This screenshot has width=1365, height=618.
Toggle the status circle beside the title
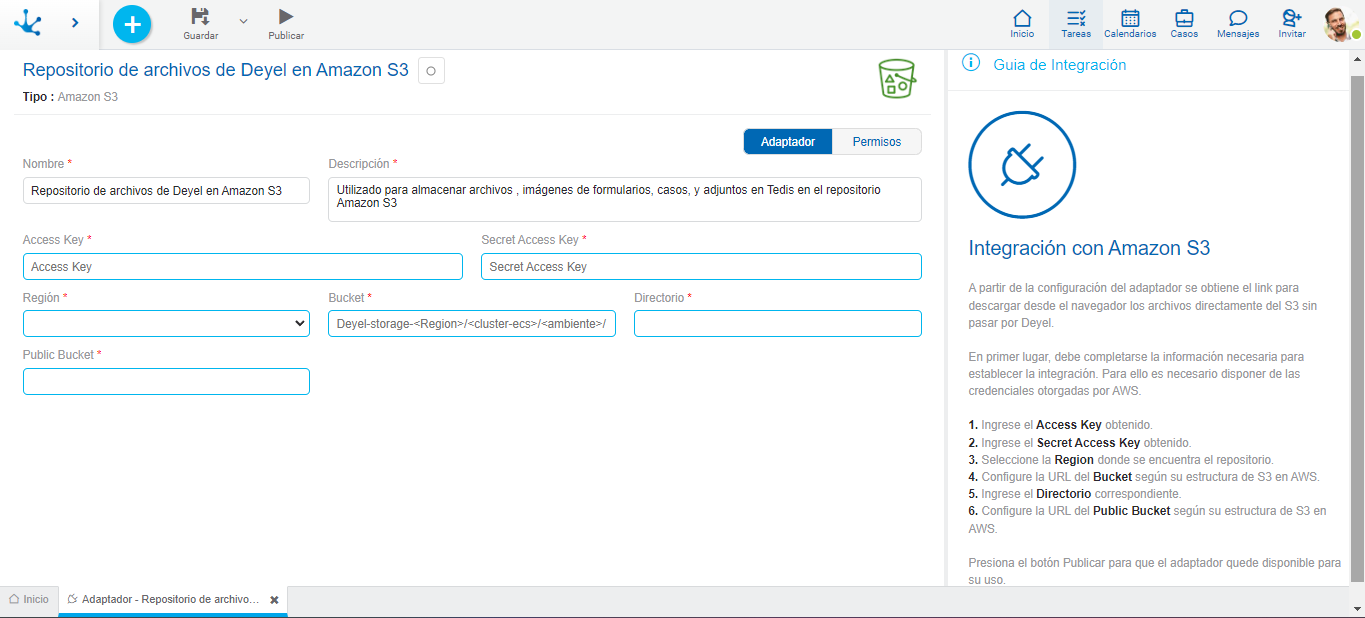click(431, 71)
